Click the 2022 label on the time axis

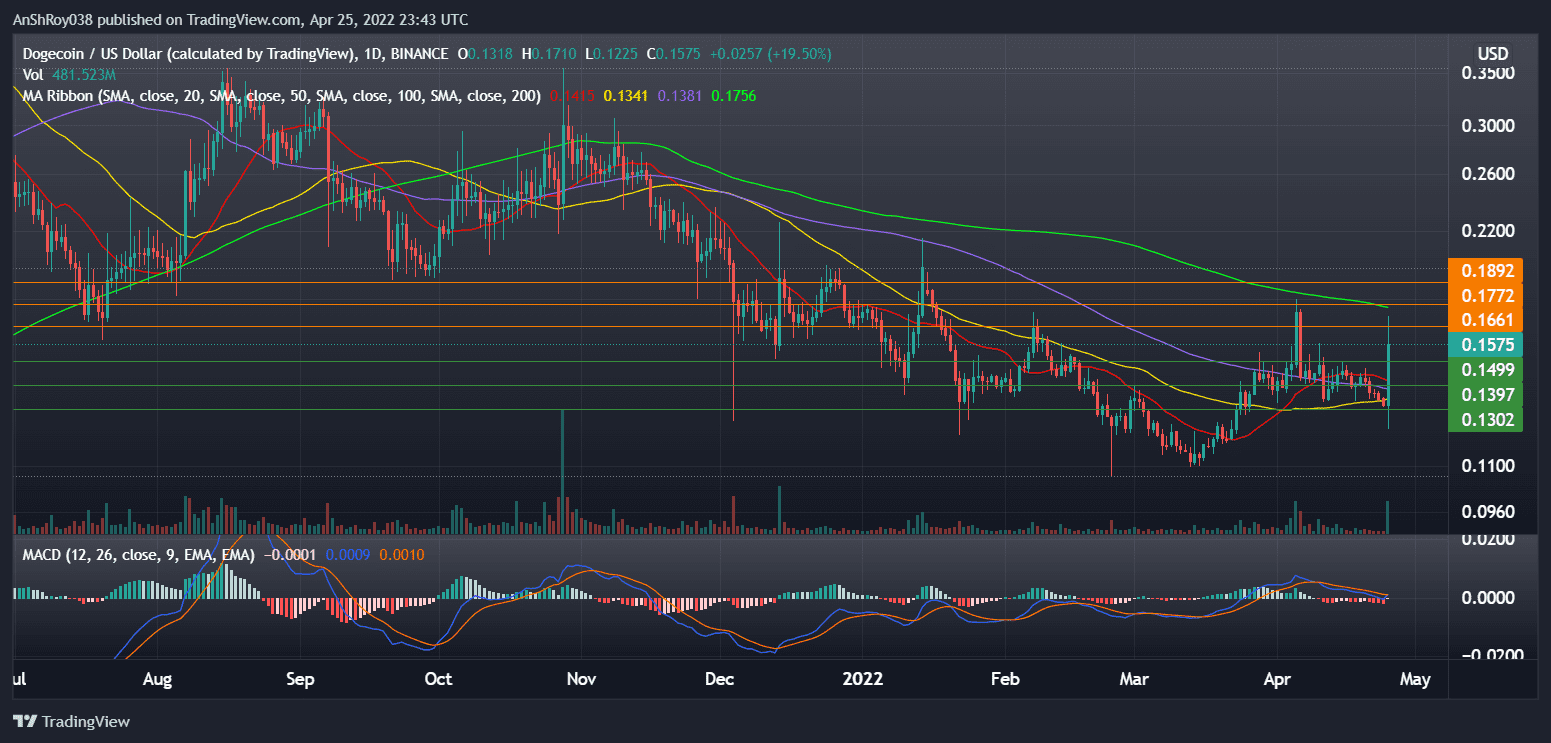click(862, 679)
